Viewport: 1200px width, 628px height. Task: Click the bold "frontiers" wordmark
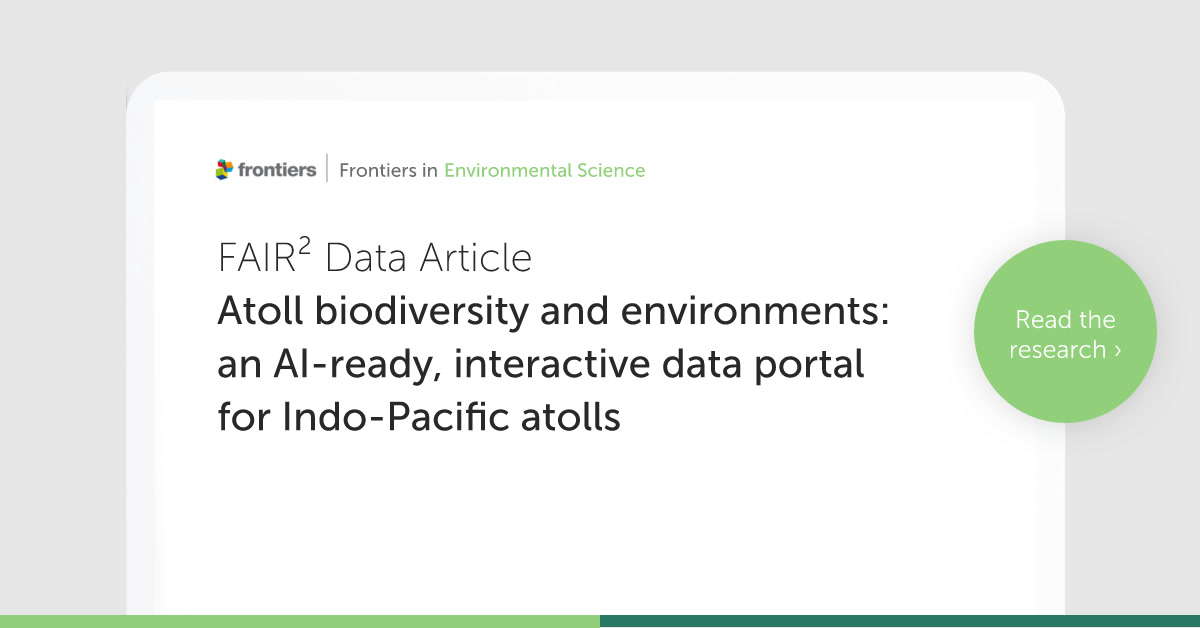277,170
